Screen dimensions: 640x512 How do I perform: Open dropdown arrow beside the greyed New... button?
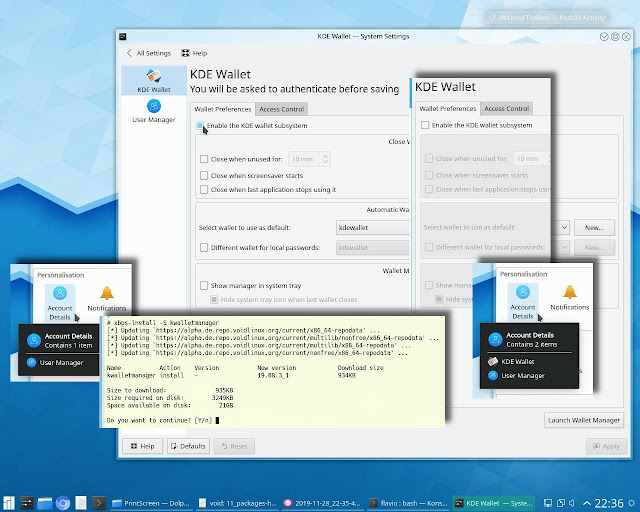[564, 247]
